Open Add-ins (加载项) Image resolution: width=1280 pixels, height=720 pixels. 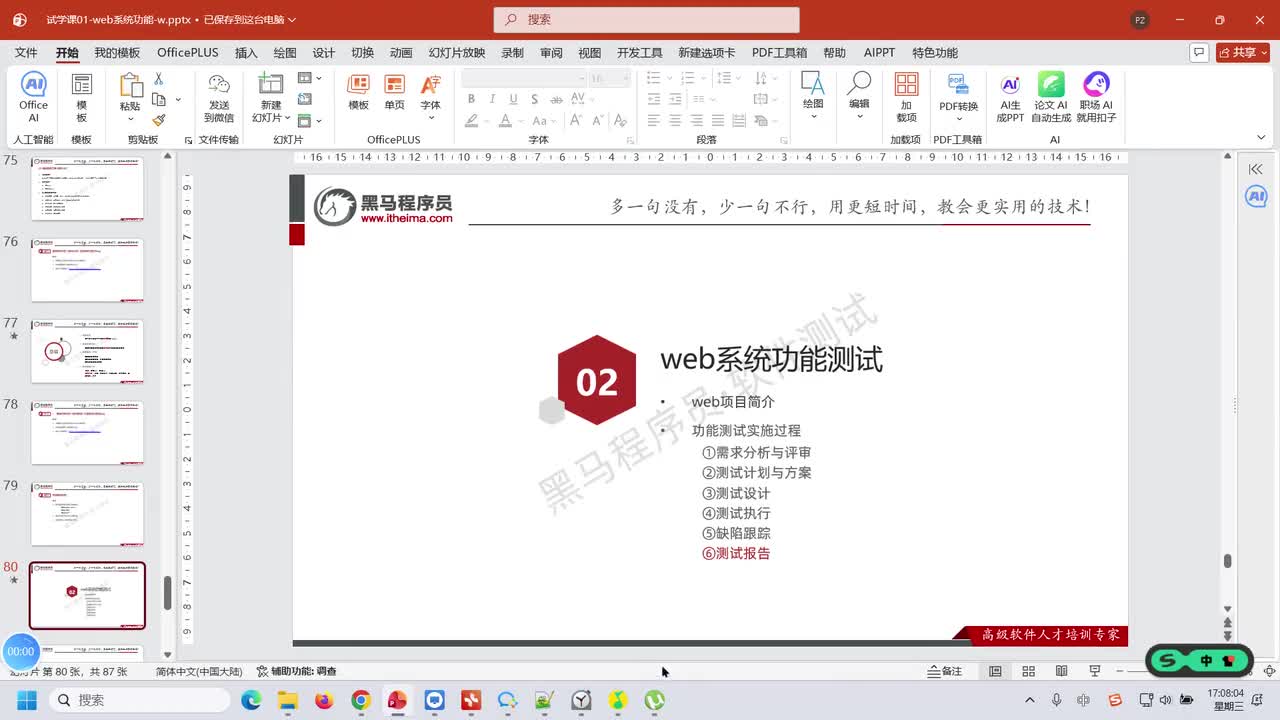pyautogui.click(x=906, y=97)
